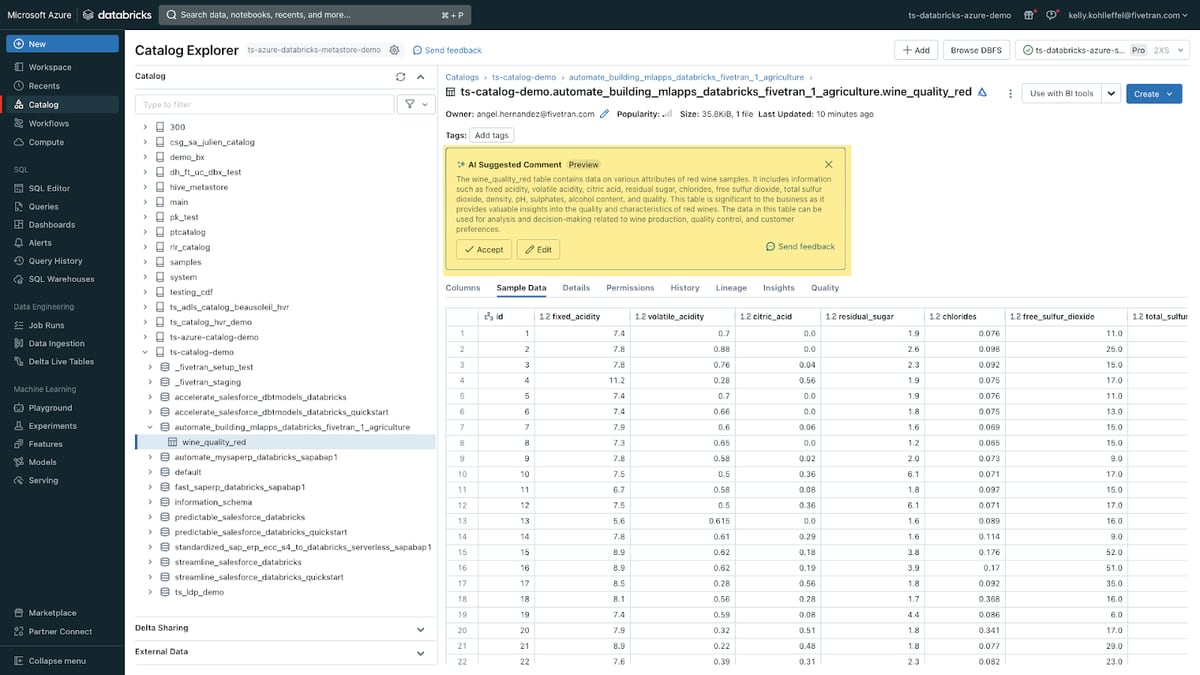Accept the AI suggested comment
The width and height of the screenshot is (1200, 675).
484,249
